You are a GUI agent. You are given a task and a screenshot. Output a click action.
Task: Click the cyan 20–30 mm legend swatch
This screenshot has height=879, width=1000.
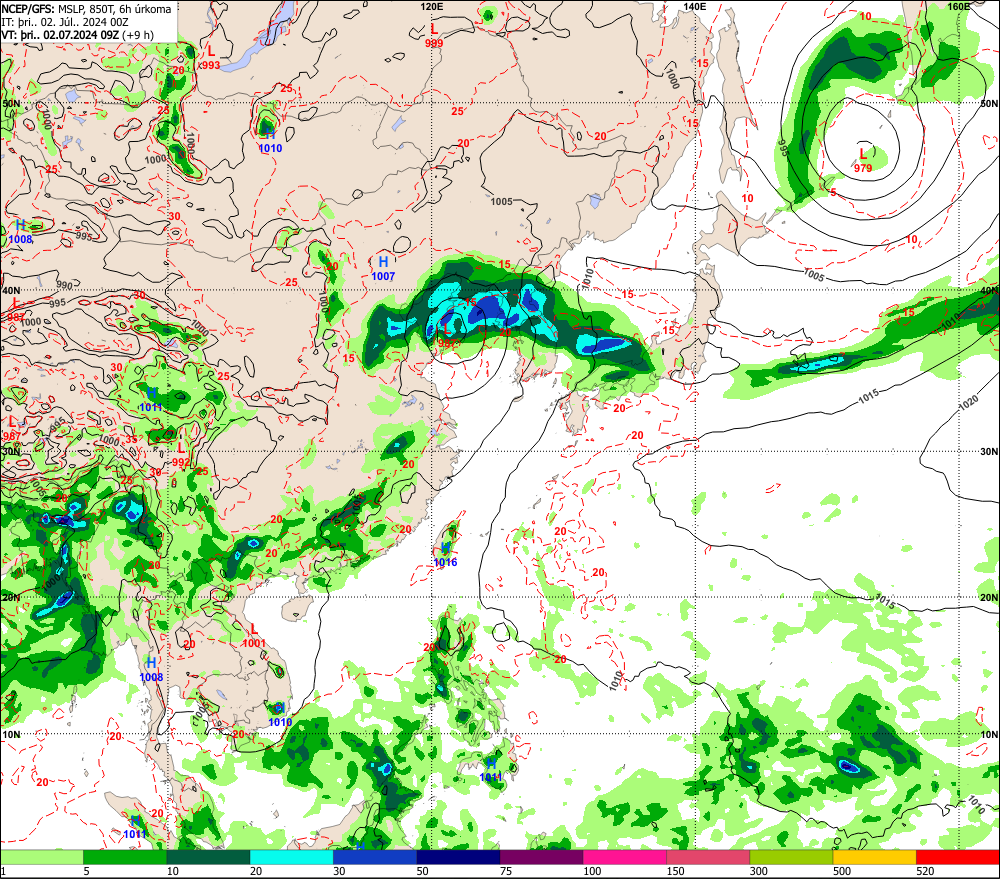(x=291, y=857)
